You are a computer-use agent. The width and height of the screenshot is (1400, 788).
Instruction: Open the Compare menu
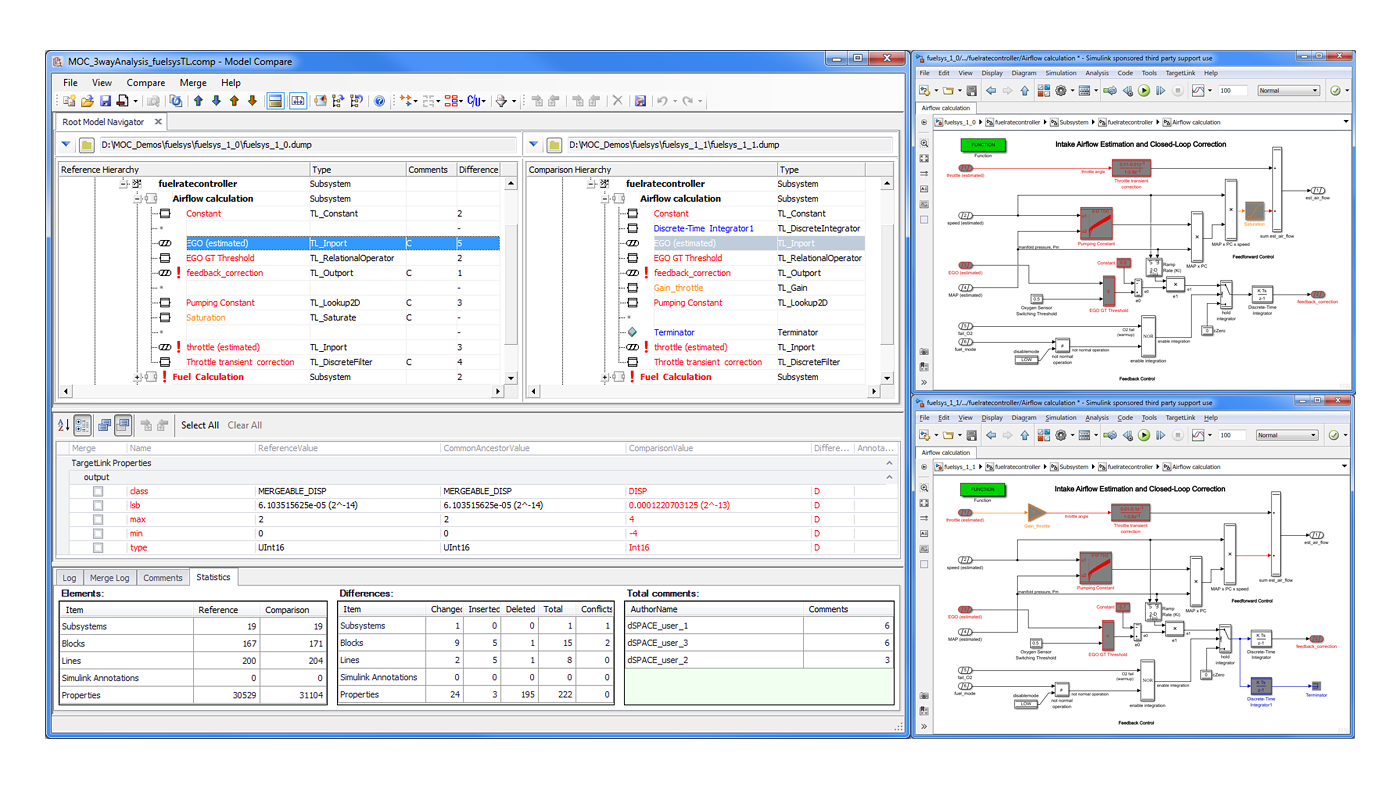tap(146, 82)
